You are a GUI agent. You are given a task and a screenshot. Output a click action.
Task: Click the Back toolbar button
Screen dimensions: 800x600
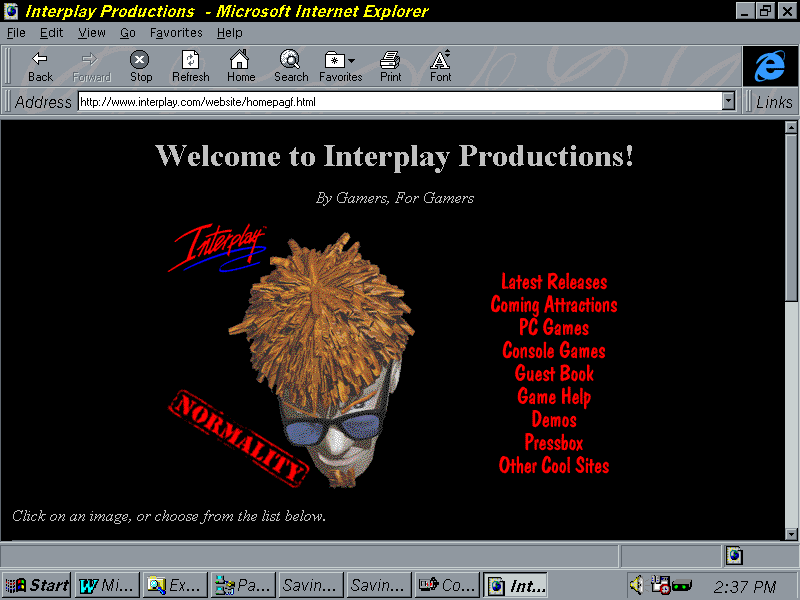[x=40, y=66]
